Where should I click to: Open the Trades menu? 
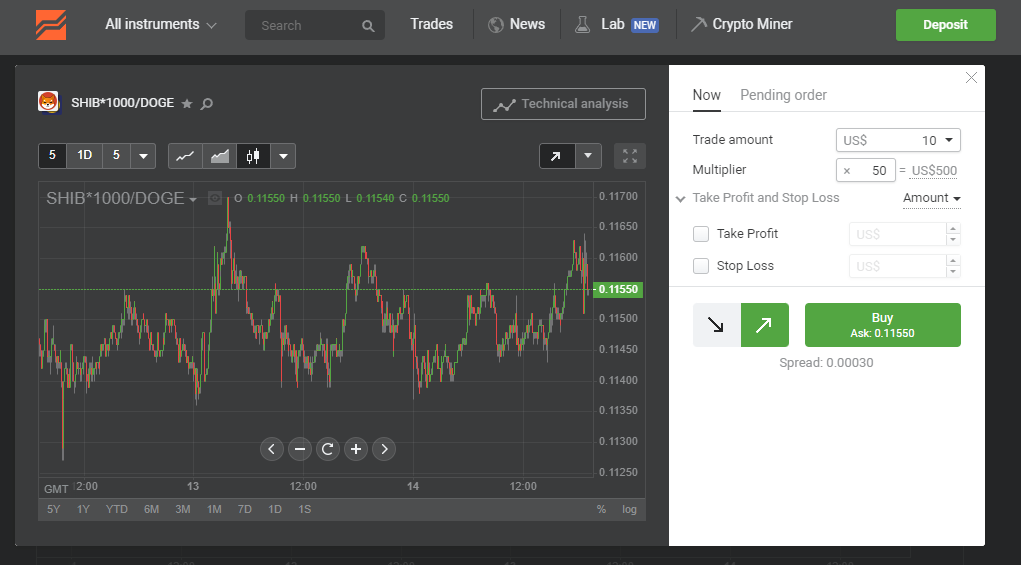(x=431, y=24)
